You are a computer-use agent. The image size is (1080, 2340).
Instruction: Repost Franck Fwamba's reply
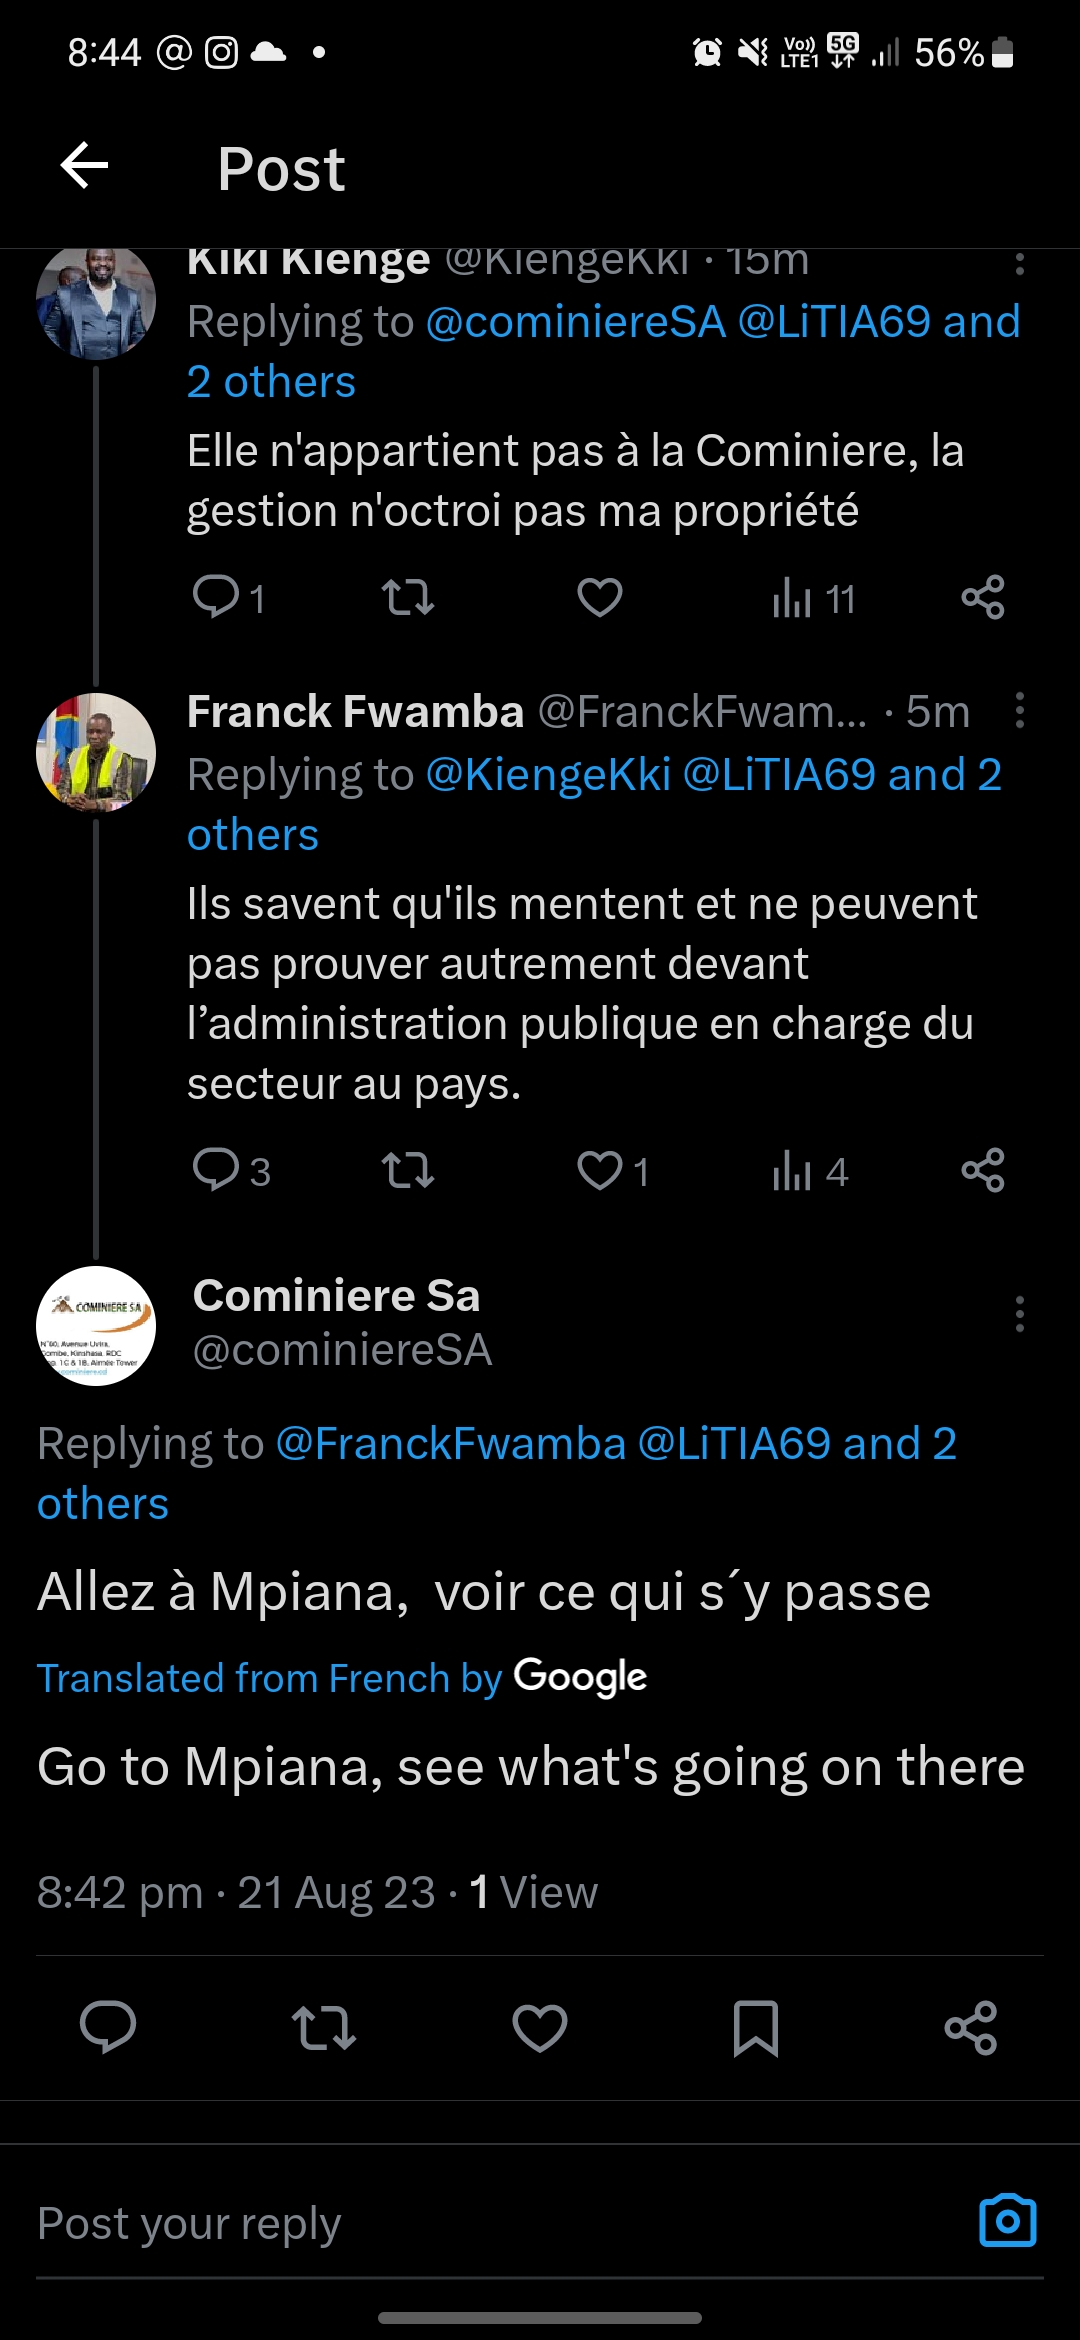(408, 1171)
